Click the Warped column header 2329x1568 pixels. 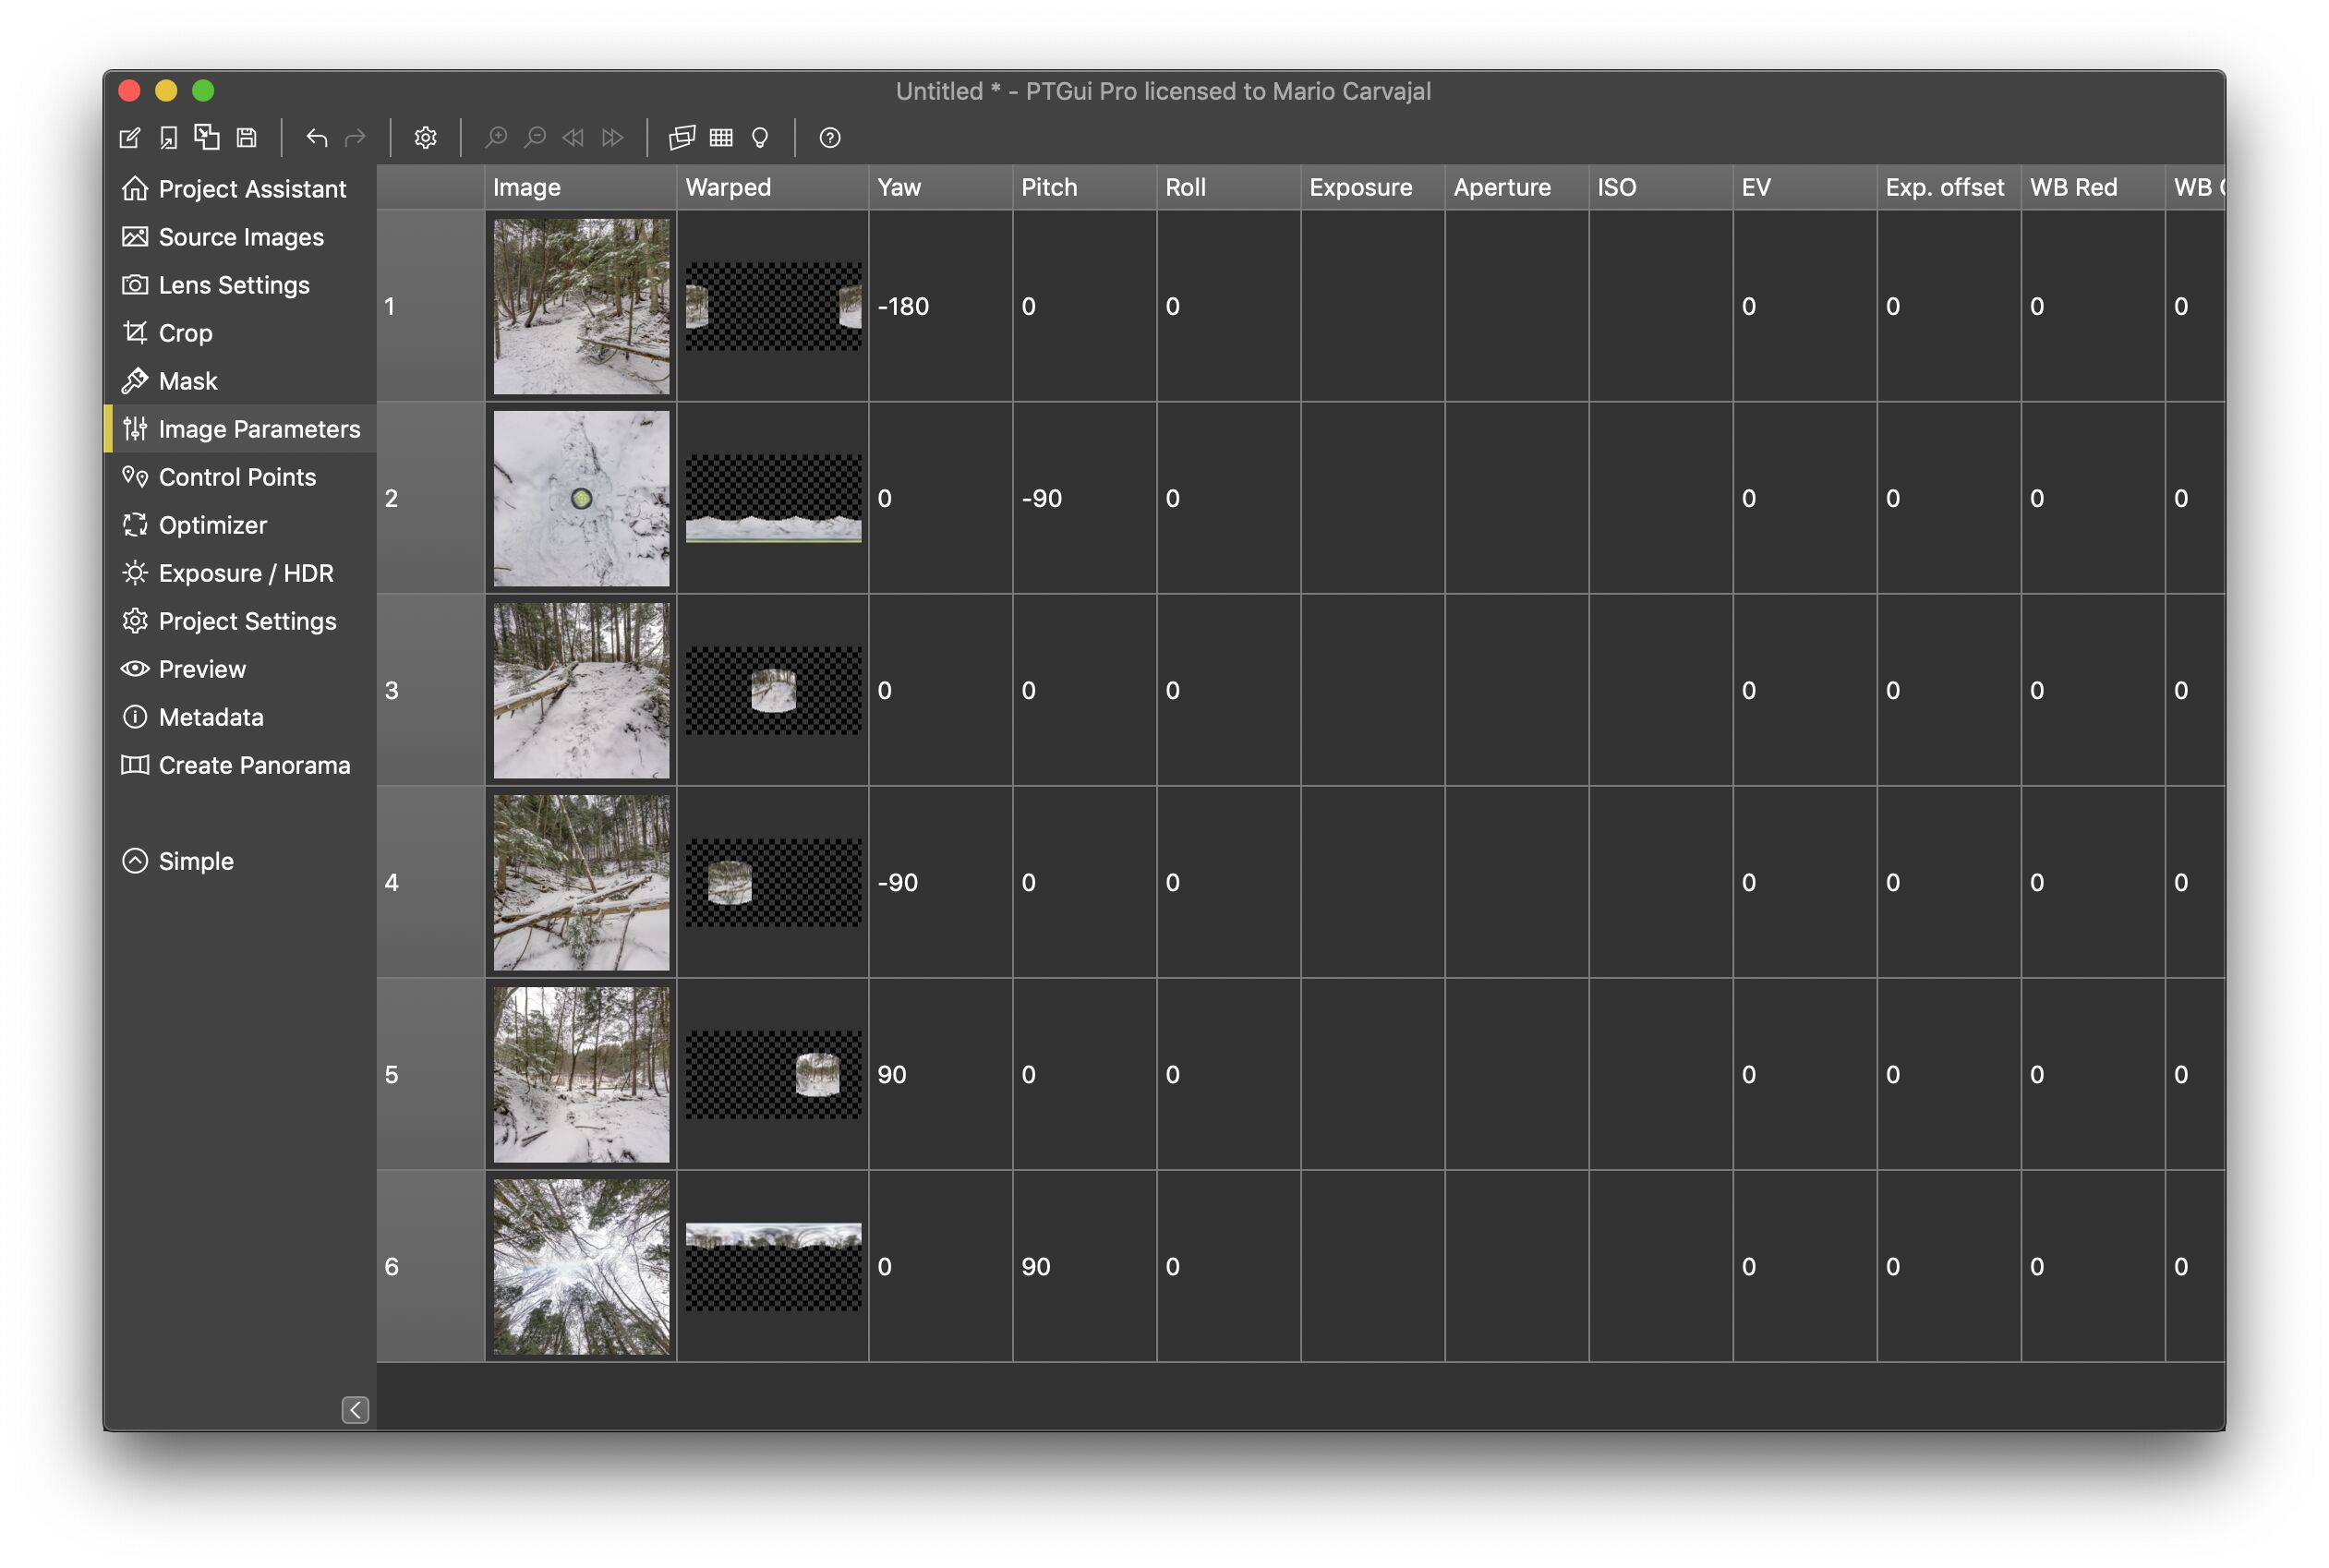tap(772, 187)
